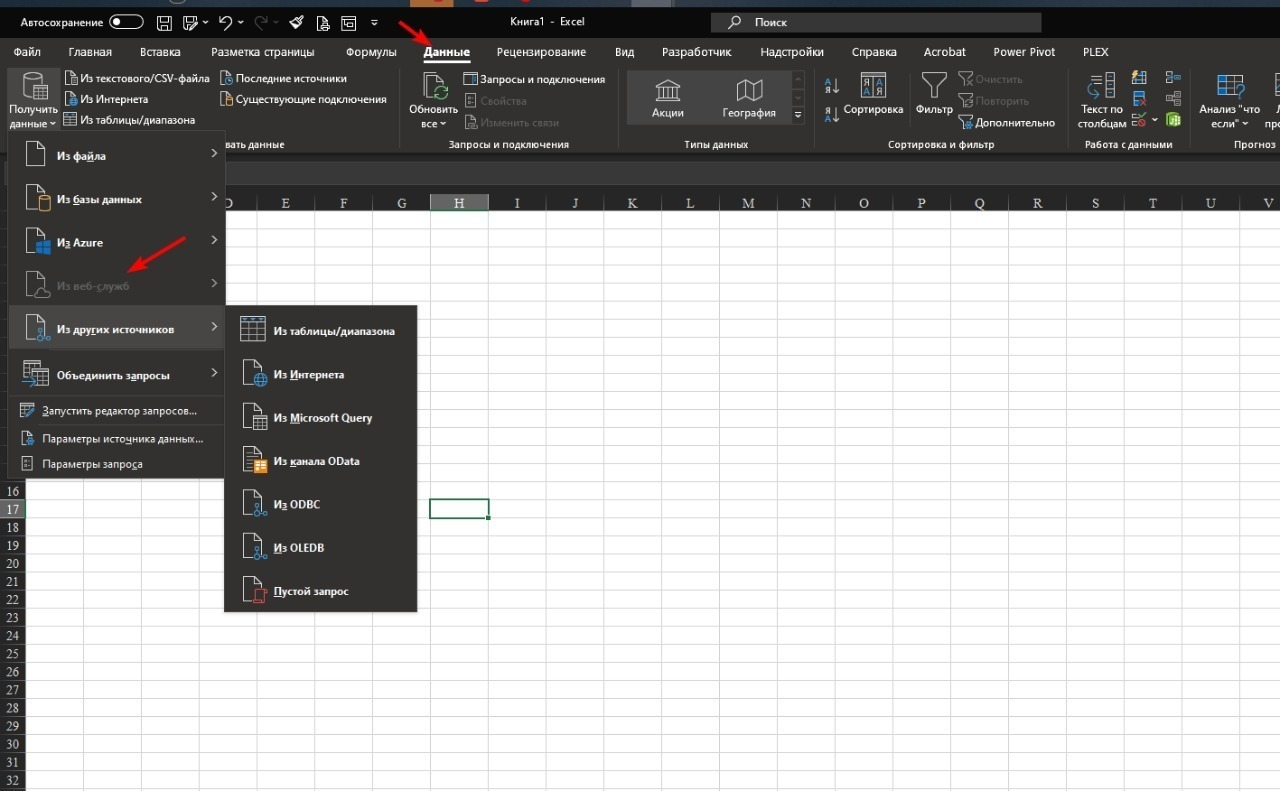Open Параметры источника данных menu item
The height and width of the screenshot is (791, 1280).
(116, 438)
